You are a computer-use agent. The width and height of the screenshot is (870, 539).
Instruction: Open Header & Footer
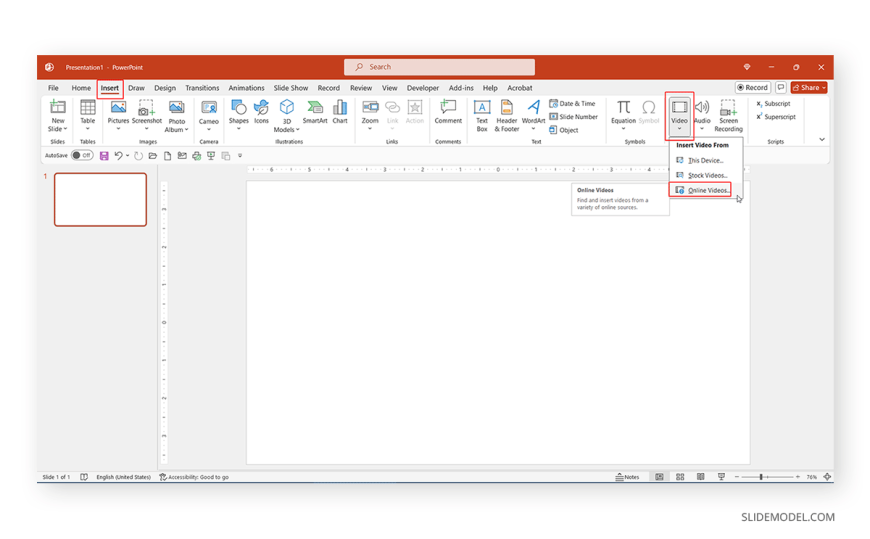coord(507,115)
